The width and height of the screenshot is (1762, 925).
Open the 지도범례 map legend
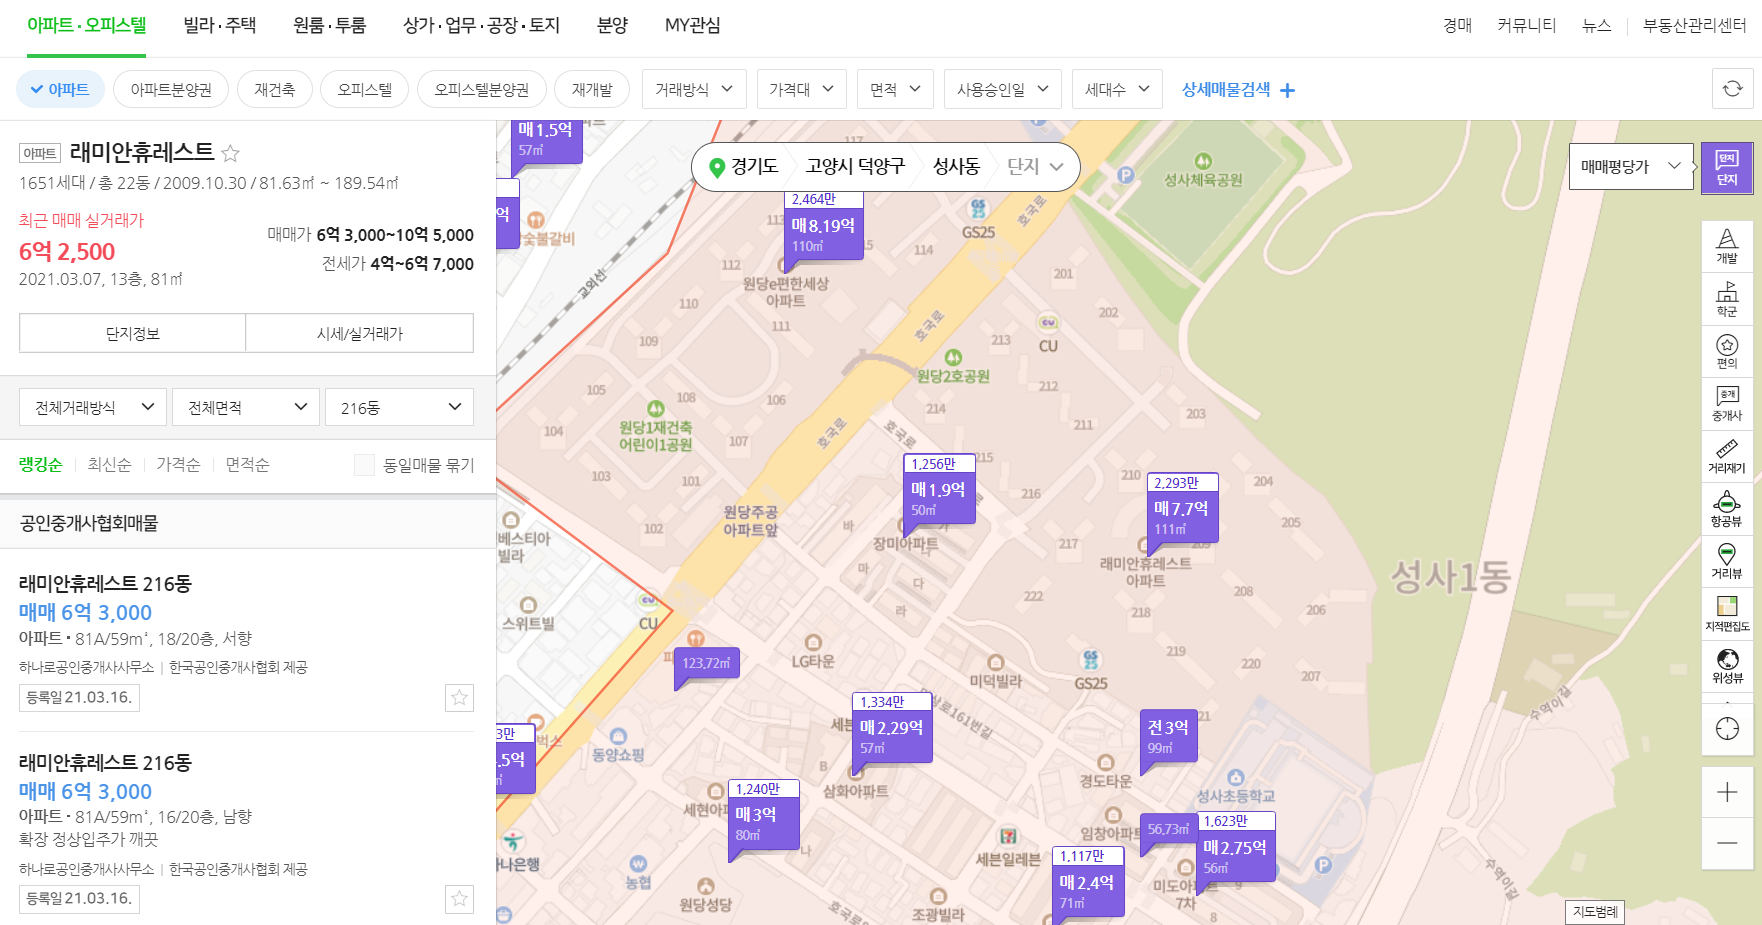coord(1595,911)
